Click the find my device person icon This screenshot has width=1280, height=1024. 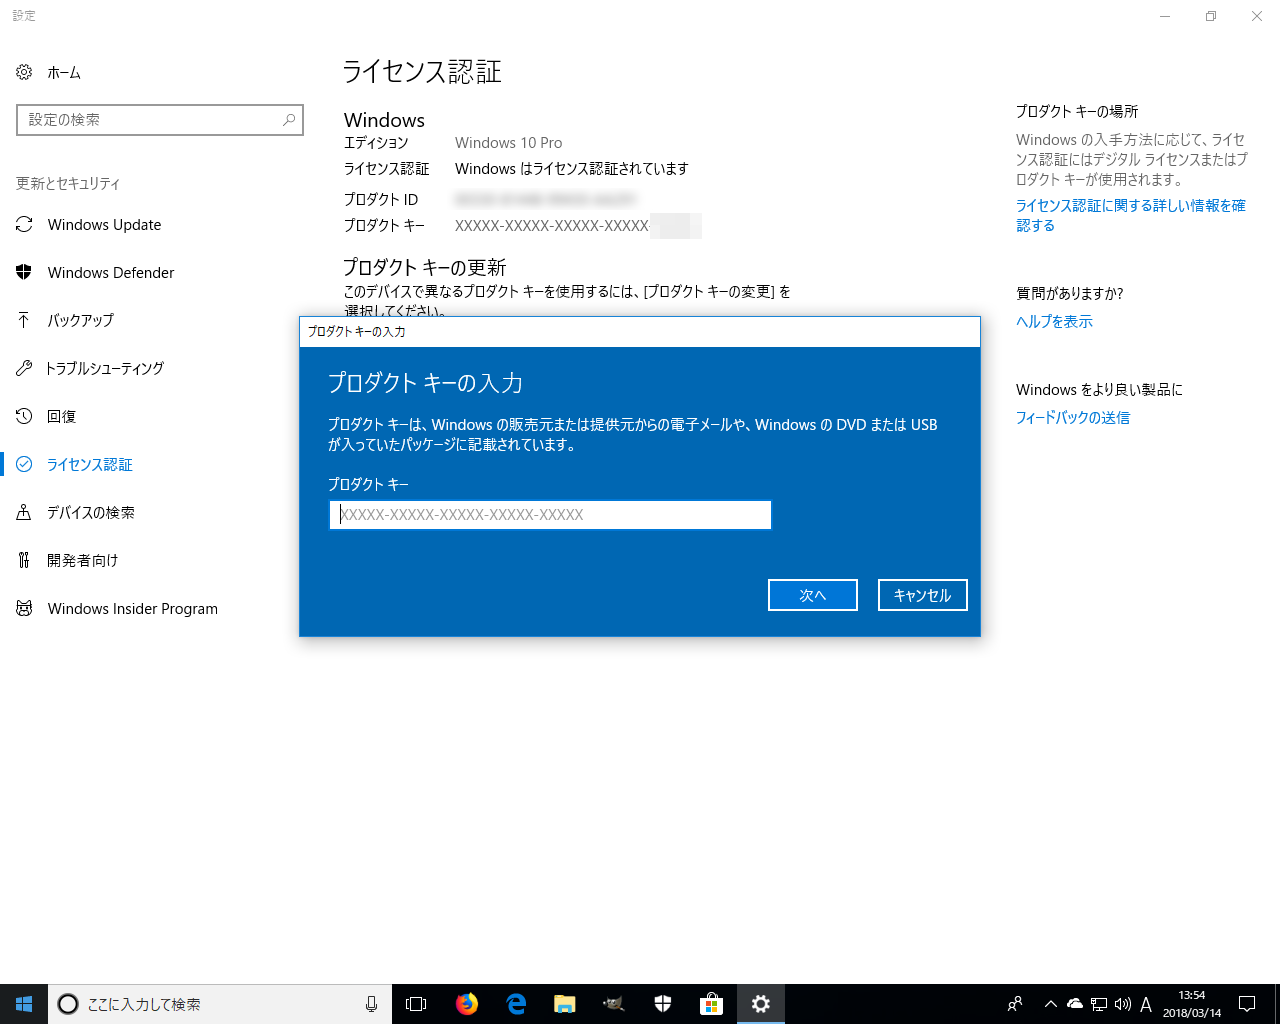point(24,512)
